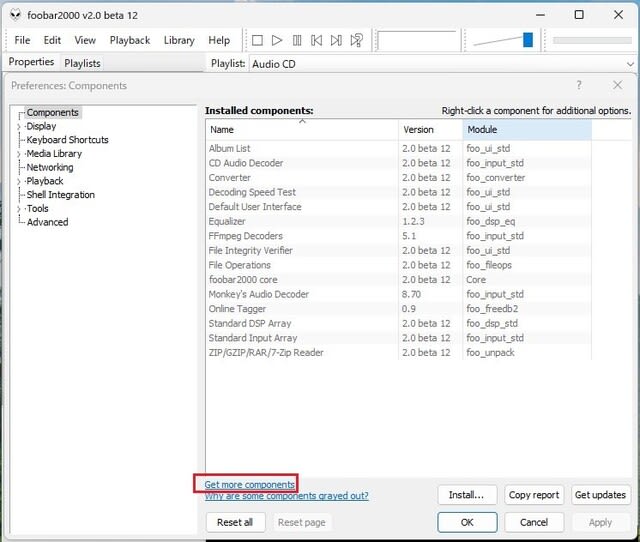Switch to the Playlists tab
640x542 pixels.
[82, 63]
